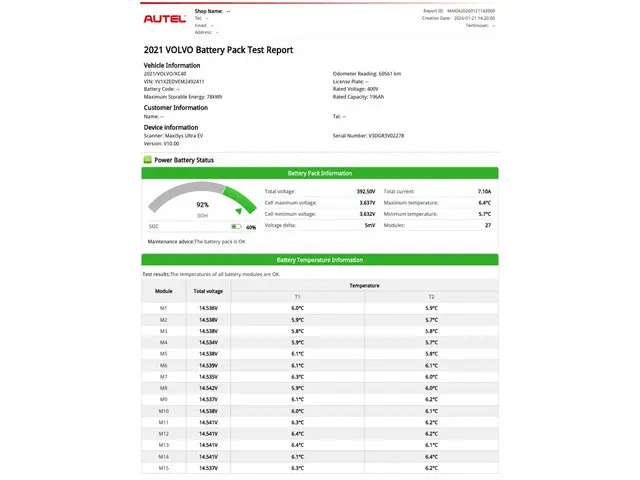
Task: Select the Battery Pack Information header bar
Action: point(319,173)
